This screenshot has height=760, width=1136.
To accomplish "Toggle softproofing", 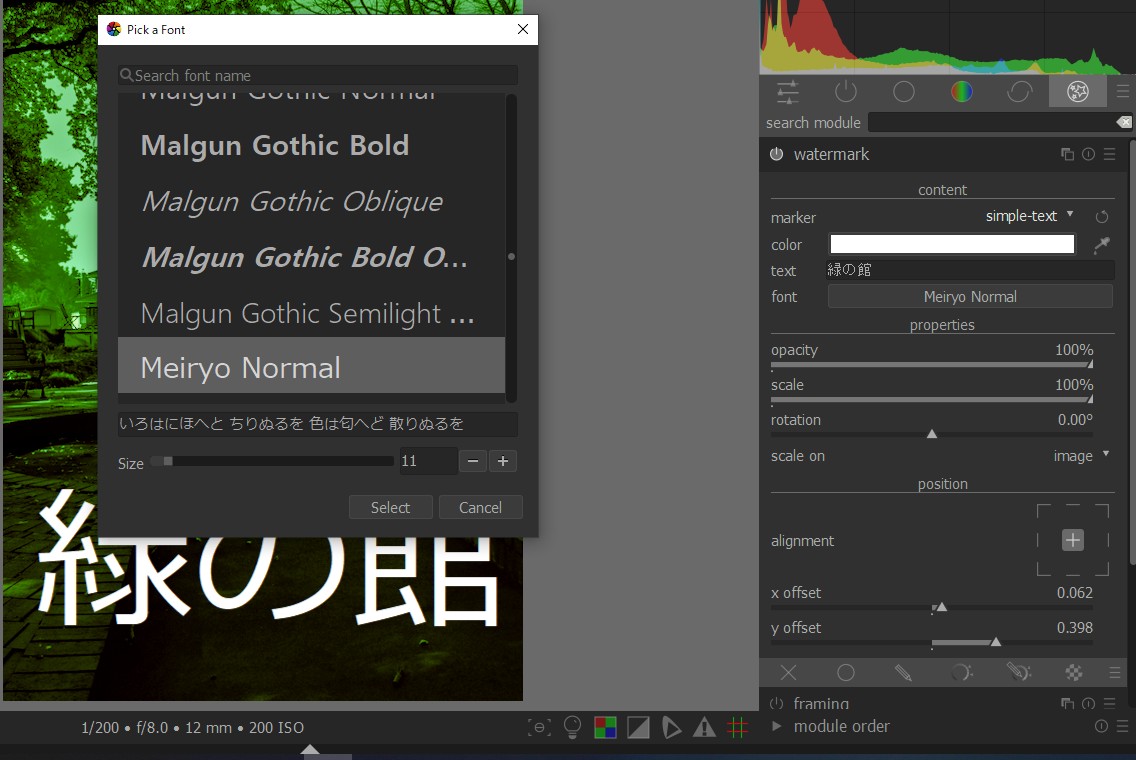I will tap(672, 727).
